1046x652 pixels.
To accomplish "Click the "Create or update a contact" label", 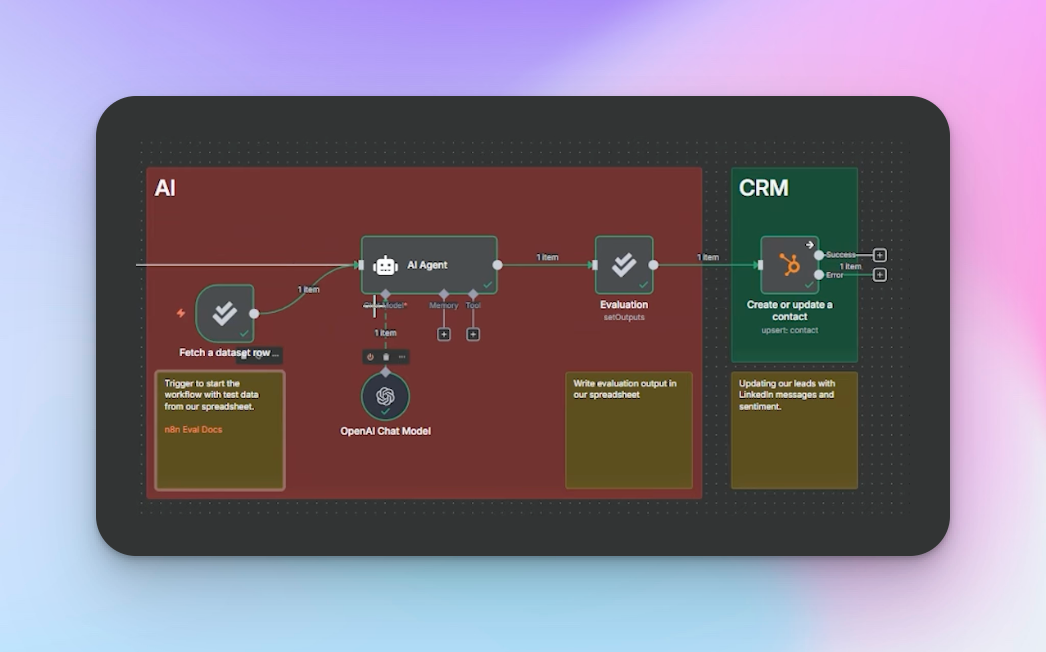I will pos(790,310).
